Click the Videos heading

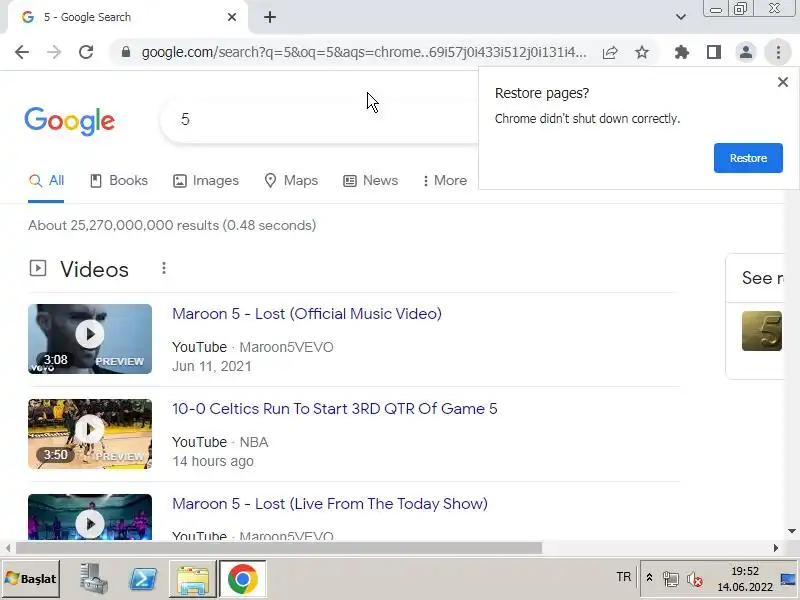click(x=94, y=269)
